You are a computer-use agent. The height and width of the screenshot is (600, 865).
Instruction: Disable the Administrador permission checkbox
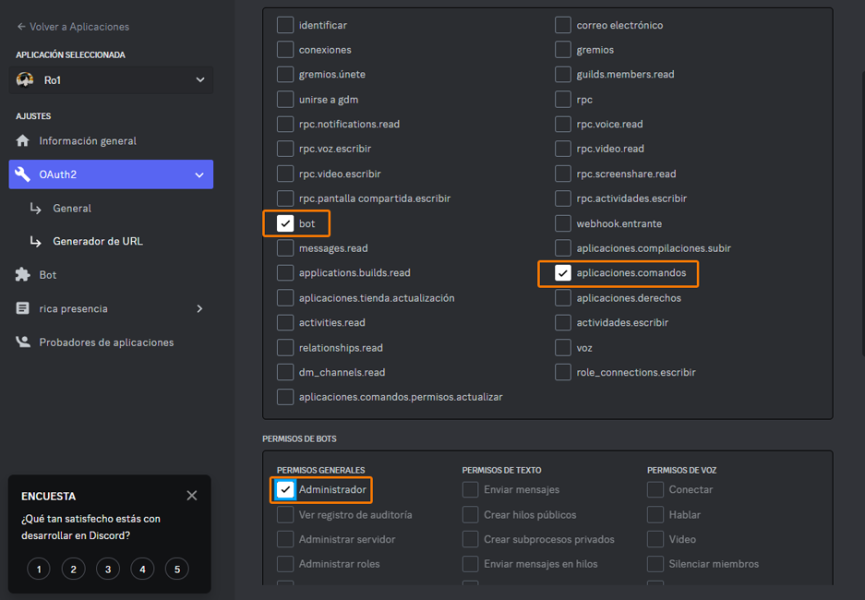[x=286, y=490]
